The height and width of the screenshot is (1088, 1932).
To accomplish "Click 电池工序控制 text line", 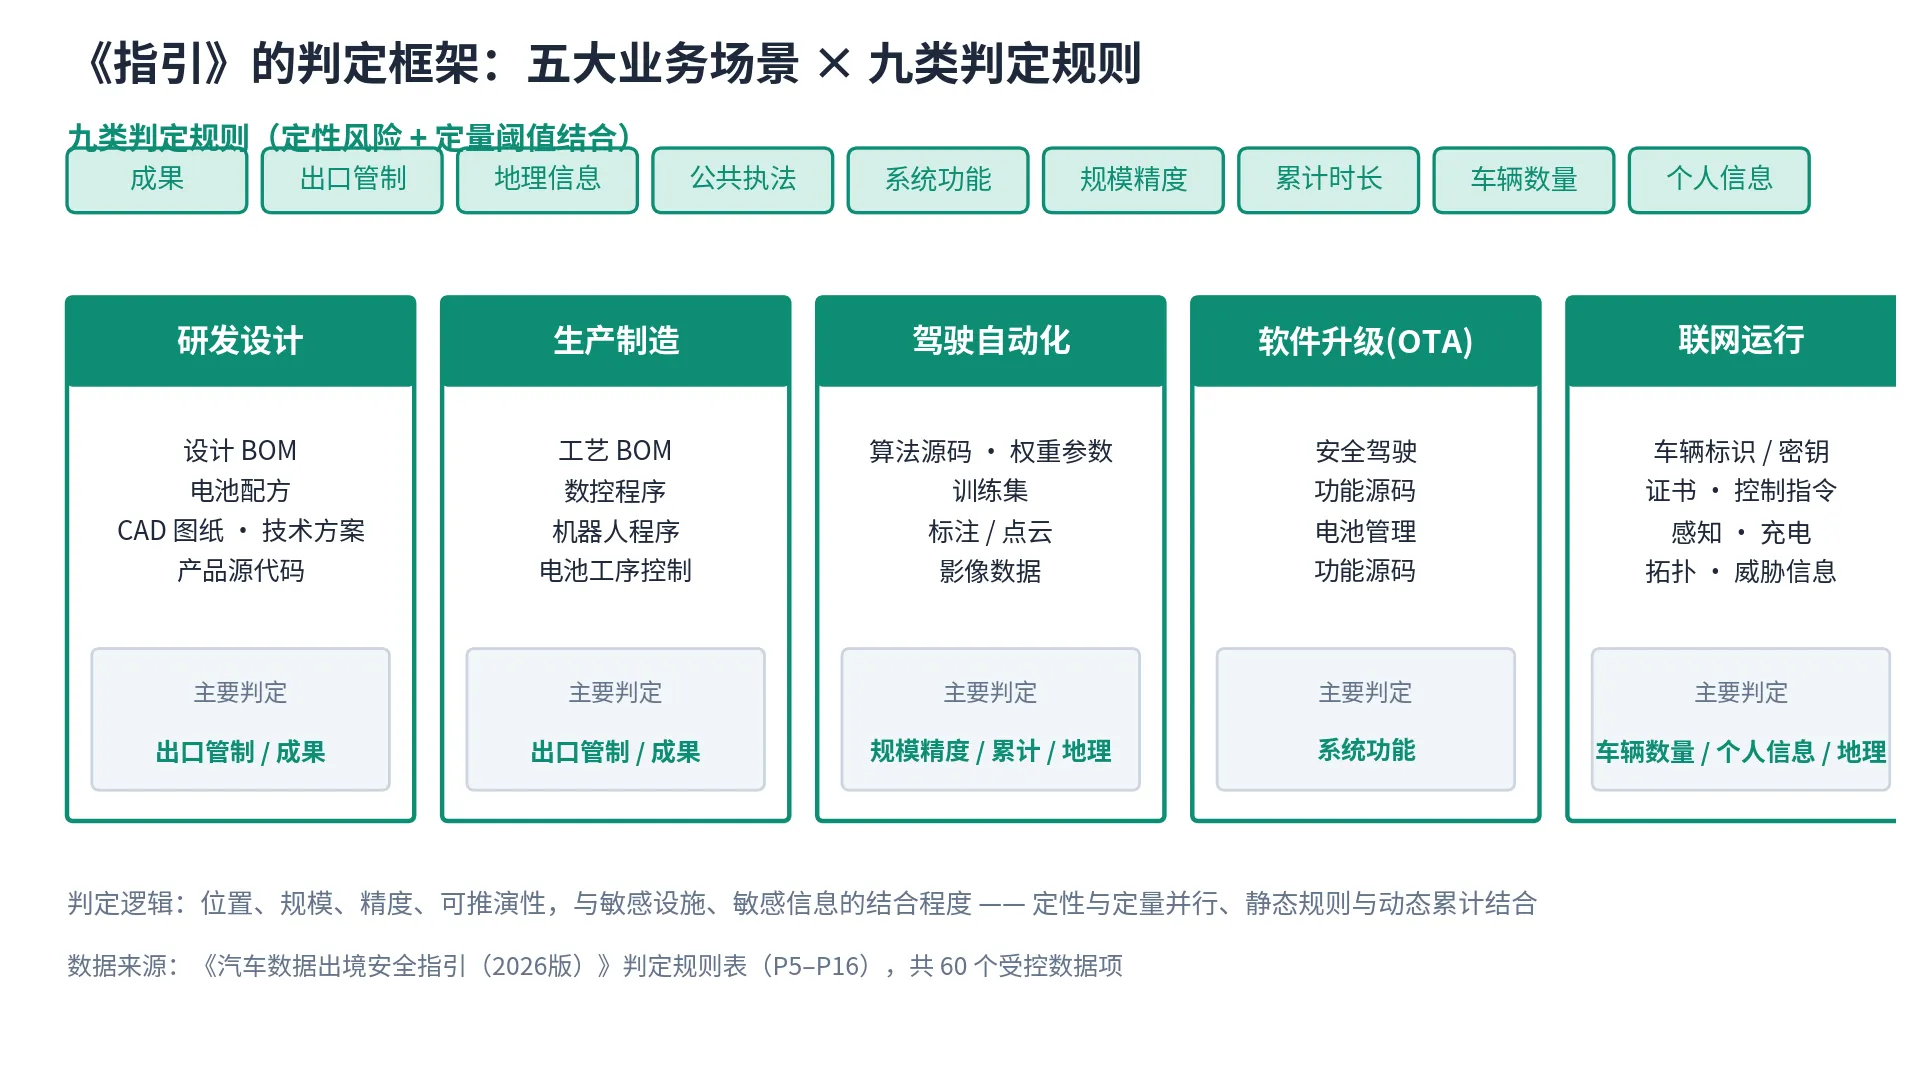I will coord(616,572).
